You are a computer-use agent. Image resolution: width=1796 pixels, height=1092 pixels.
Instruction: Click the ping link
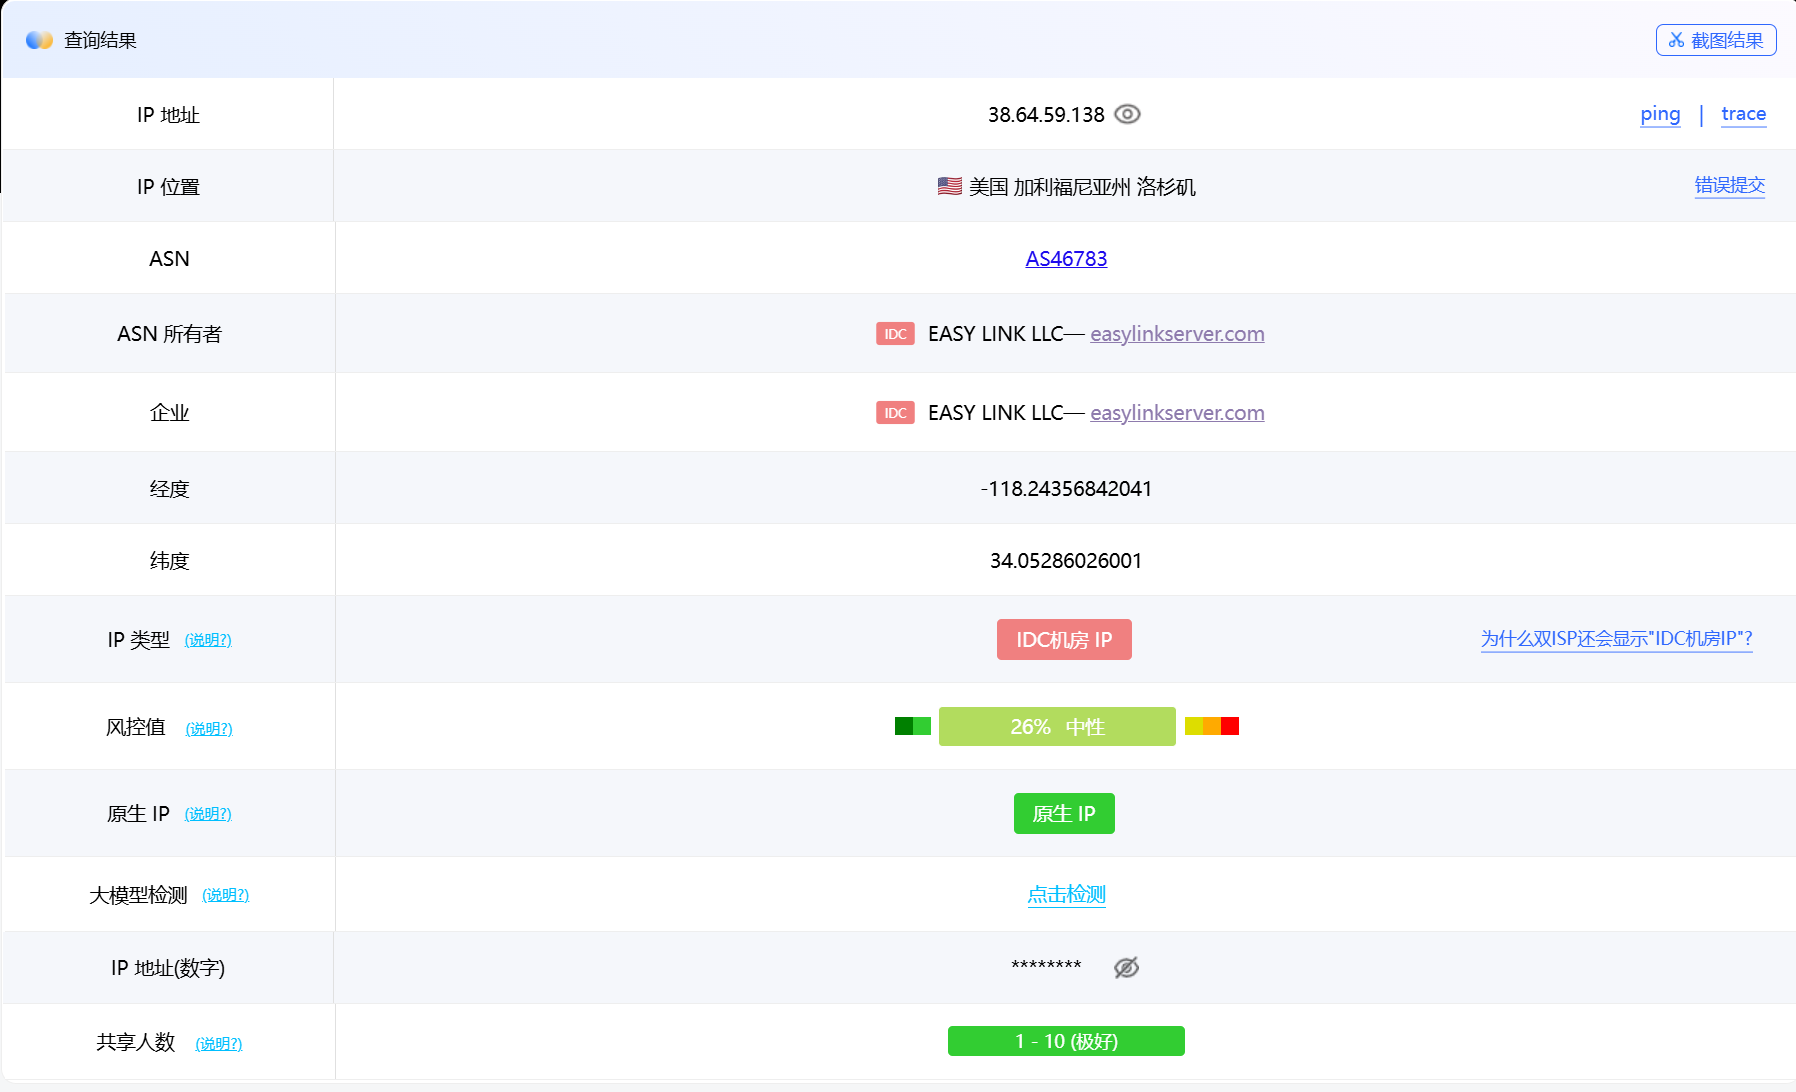[x=1660, y=114]
